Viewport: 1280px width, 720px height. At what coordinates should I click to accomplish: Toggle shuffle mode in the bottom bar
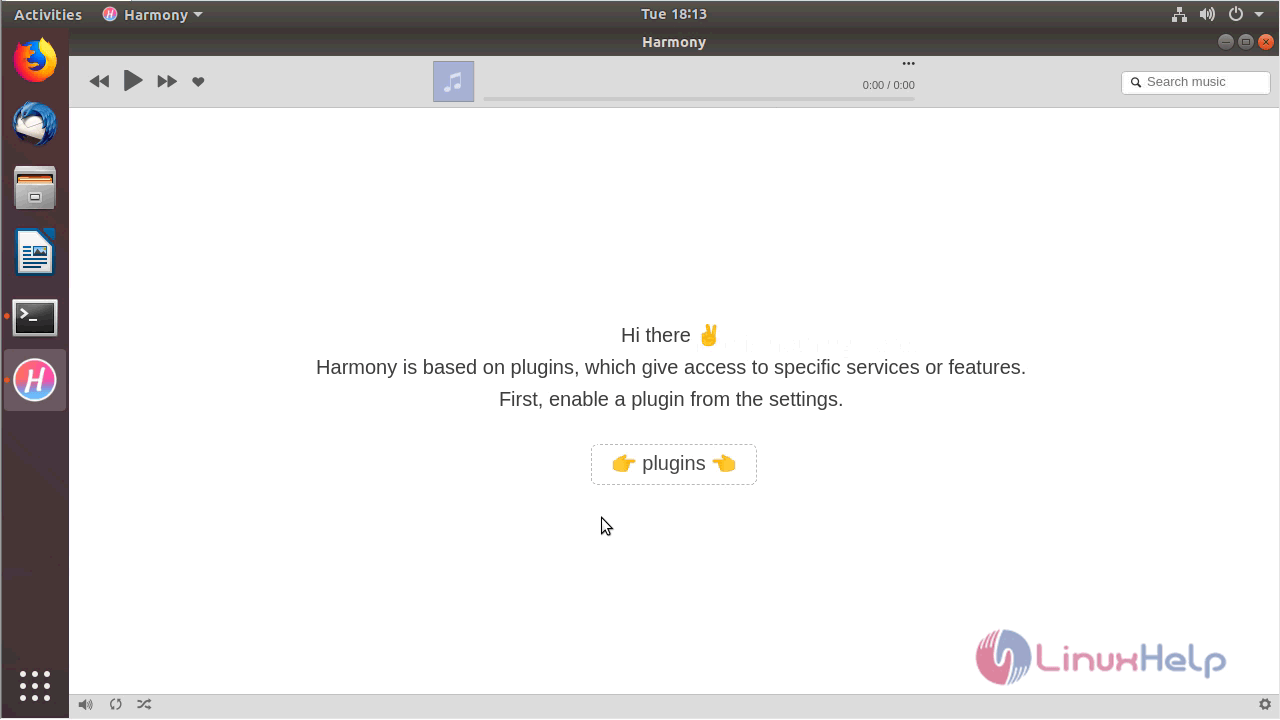coord(144,705)
